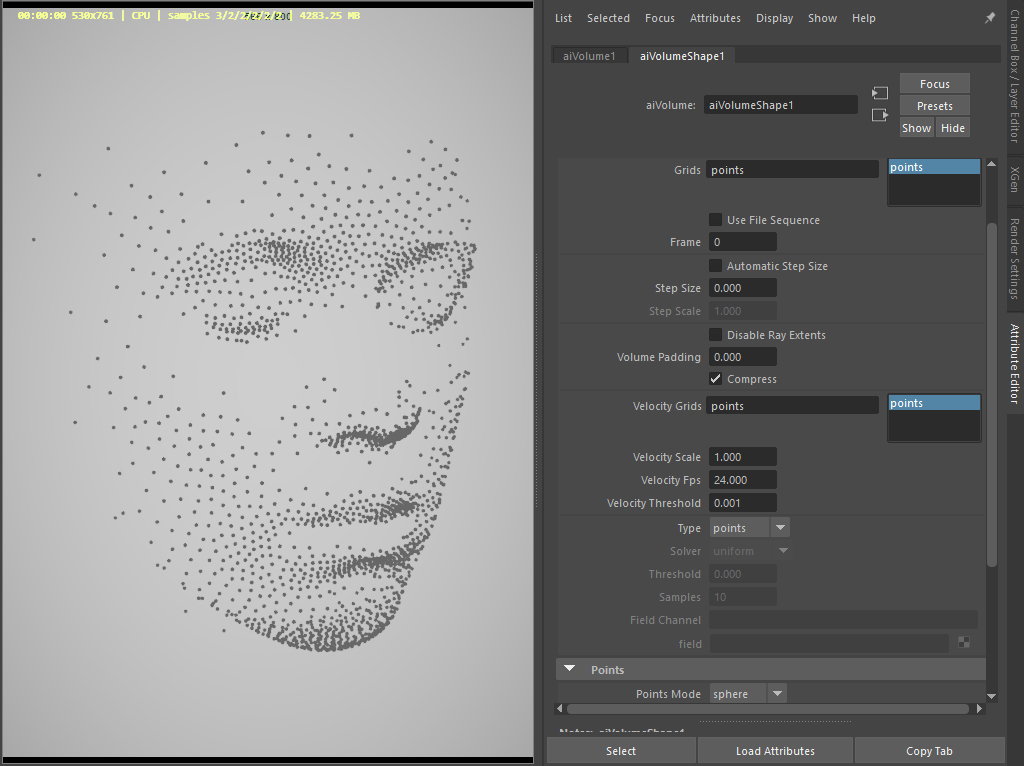
Task: Click the output connection arrow icon
Action: click(879, 115)
